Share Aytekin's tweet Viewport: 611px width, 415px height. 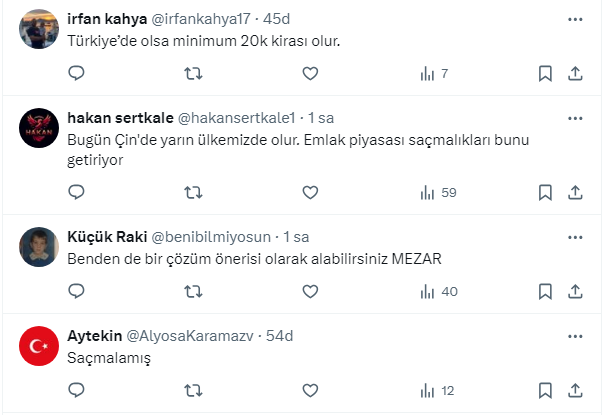tap(576, 390)
